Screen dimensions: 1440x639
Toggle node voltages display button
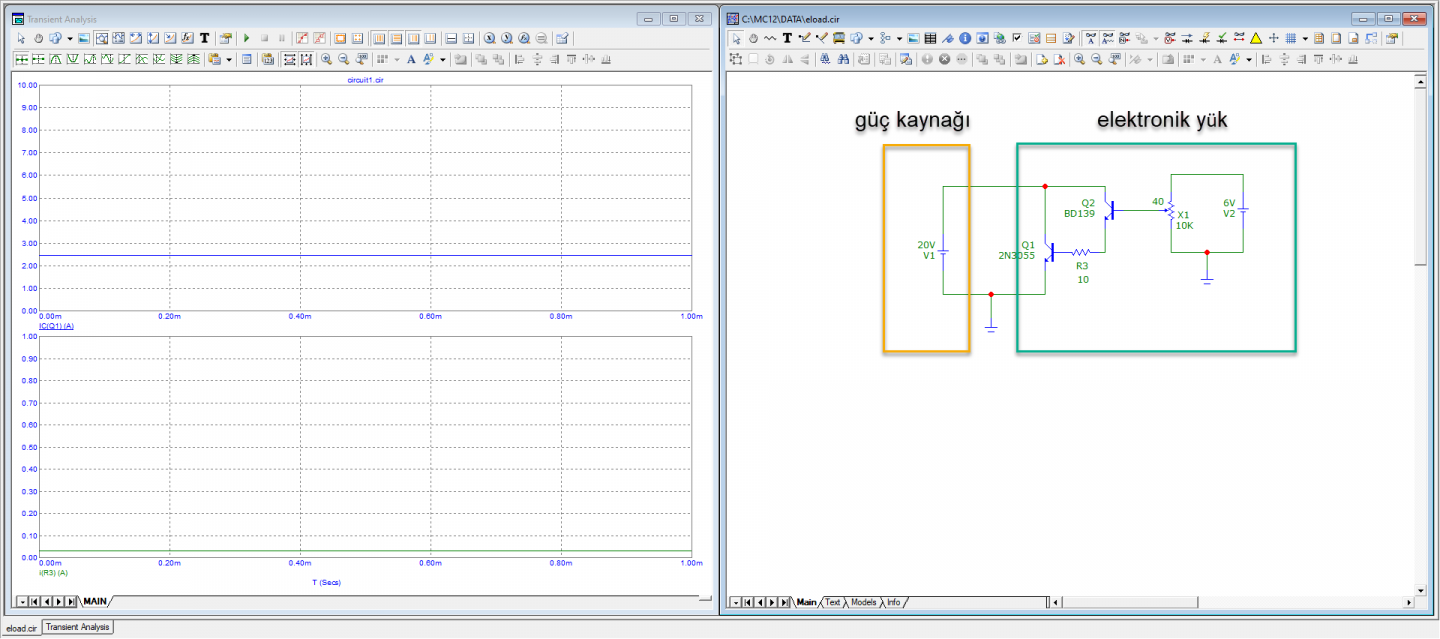coord(1169,38)
